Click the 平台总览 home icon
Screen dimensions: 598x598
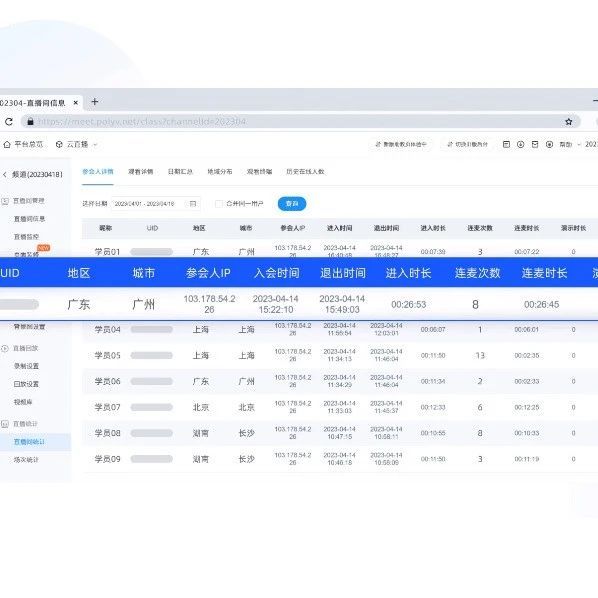pyautogui.click(x=7, y=145)
